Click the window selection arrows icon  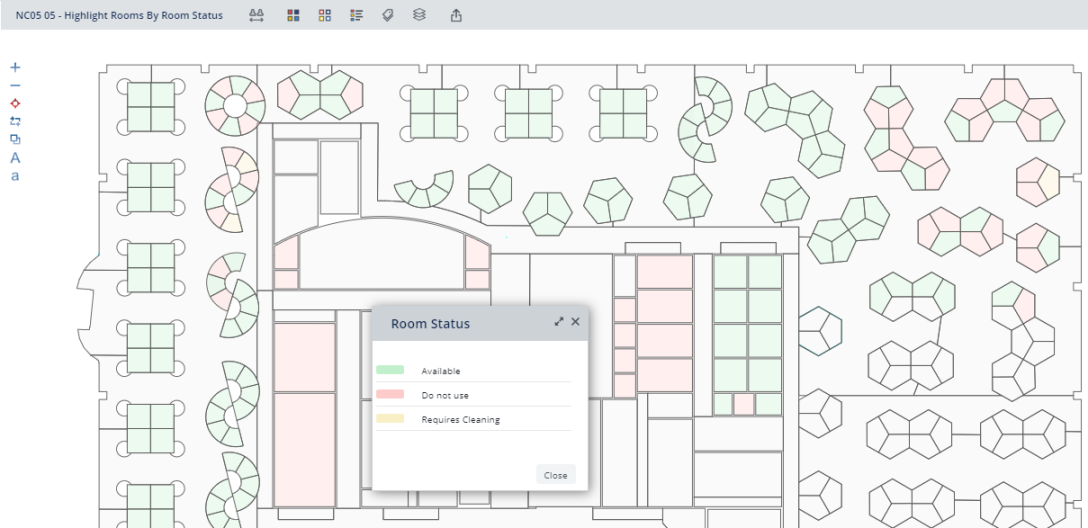pyautogui.click(x=15, y=121)
